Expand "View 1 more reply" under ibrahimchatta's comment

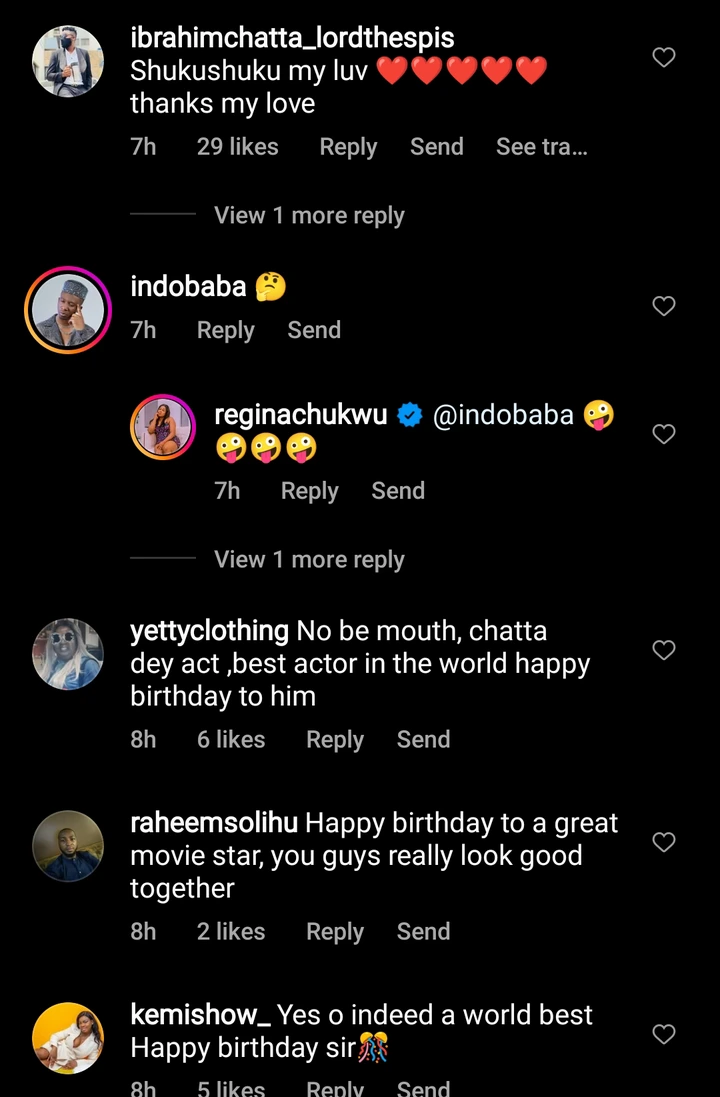pyautogui.click(x=309, y=216)
